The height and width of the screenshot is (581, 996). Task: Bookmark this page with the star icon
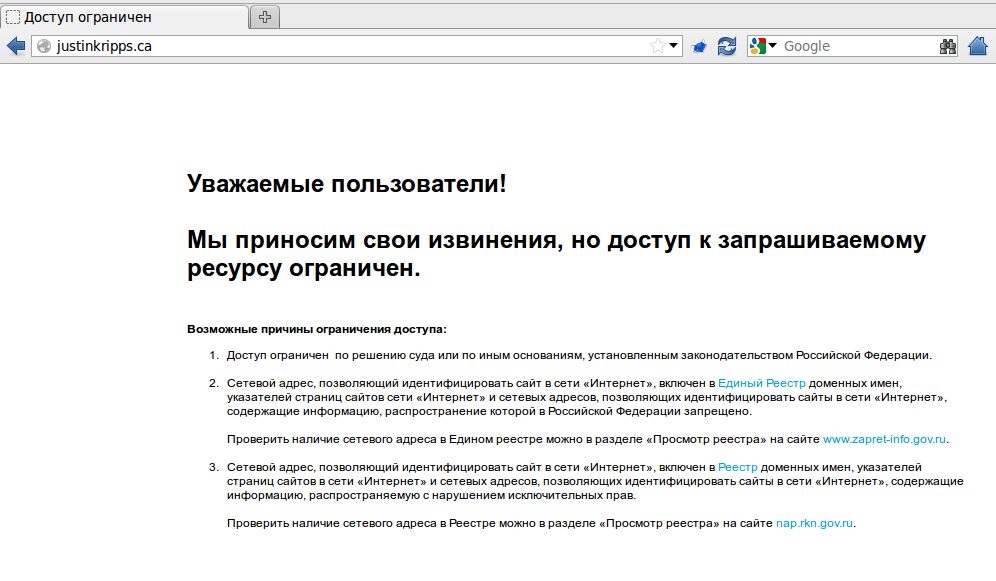click(x=657, y=46)
